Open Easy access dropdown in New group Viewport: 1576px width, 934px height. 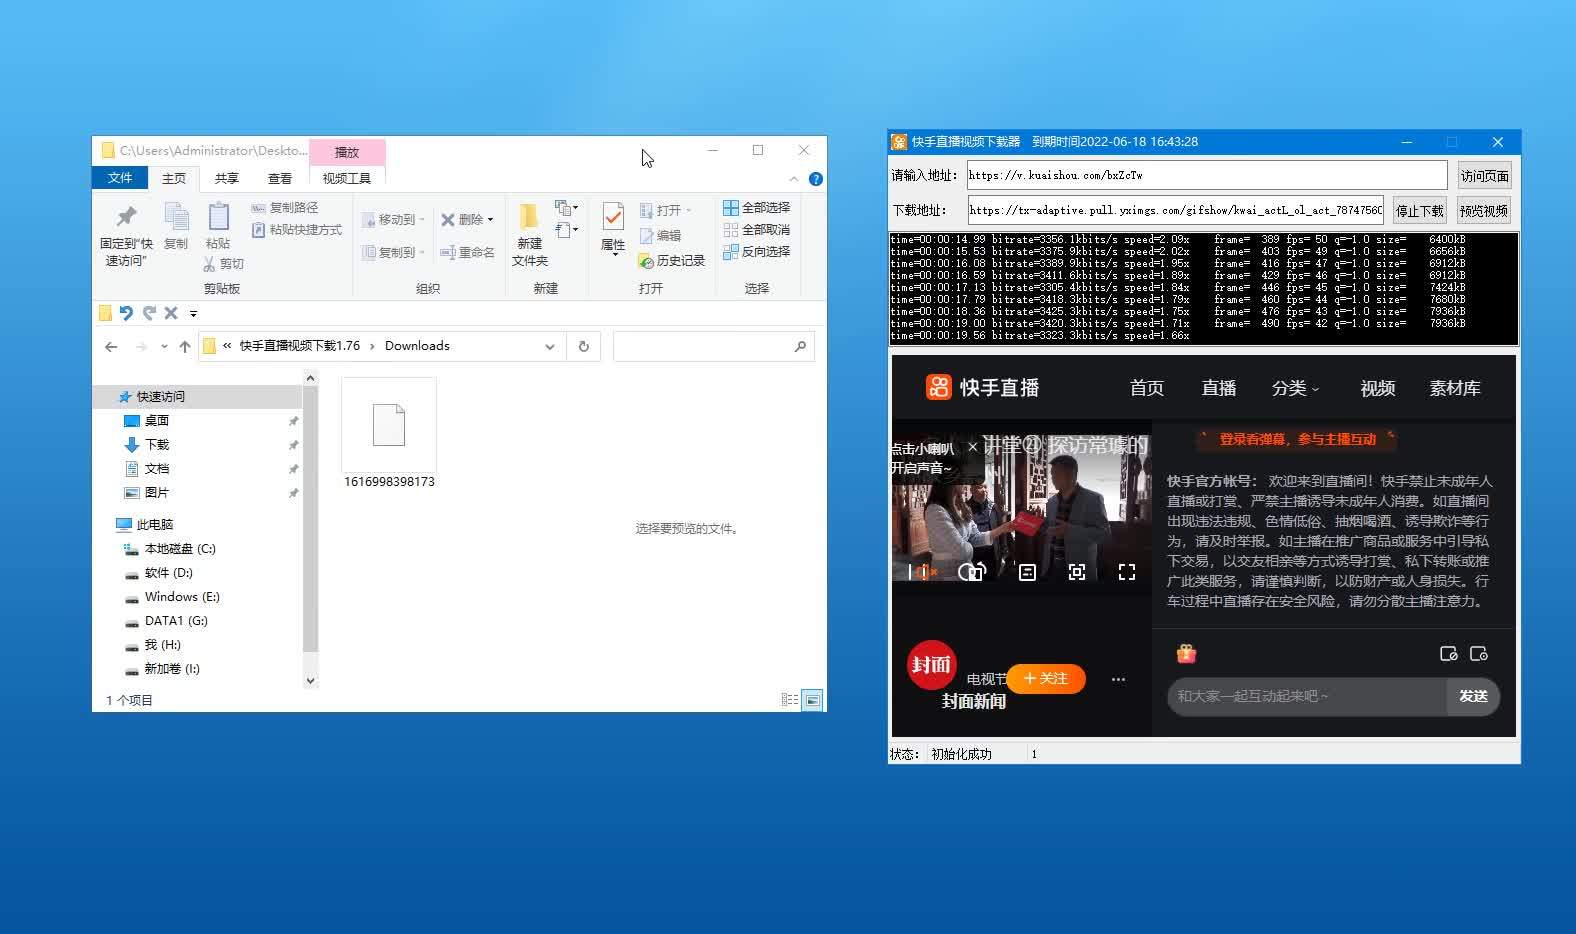tap(567, 230)
